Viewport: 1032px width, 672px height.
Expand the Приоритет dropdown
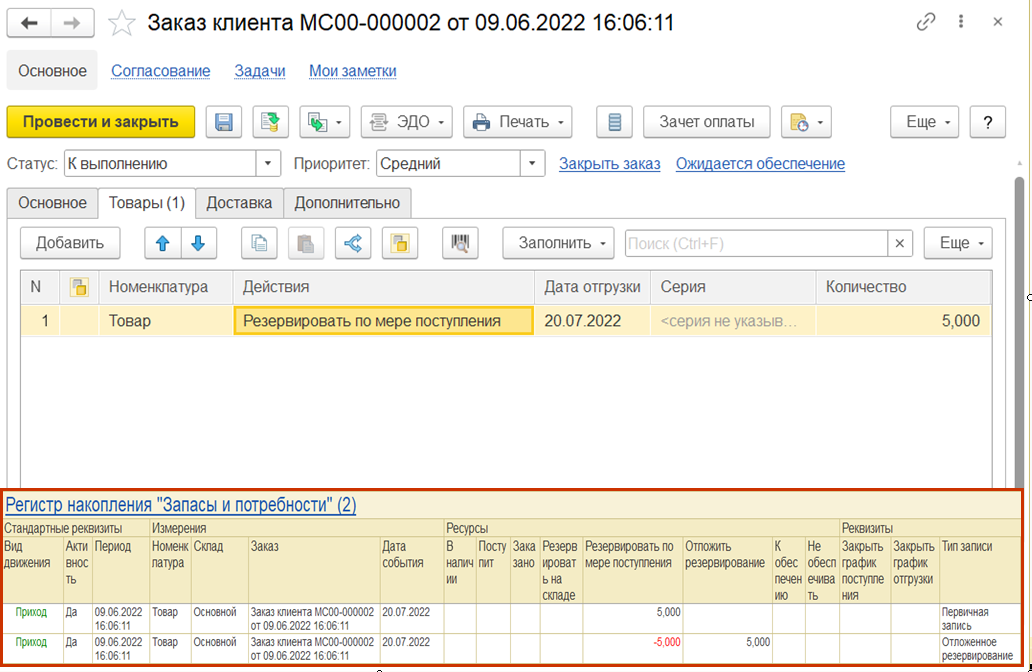534,164
